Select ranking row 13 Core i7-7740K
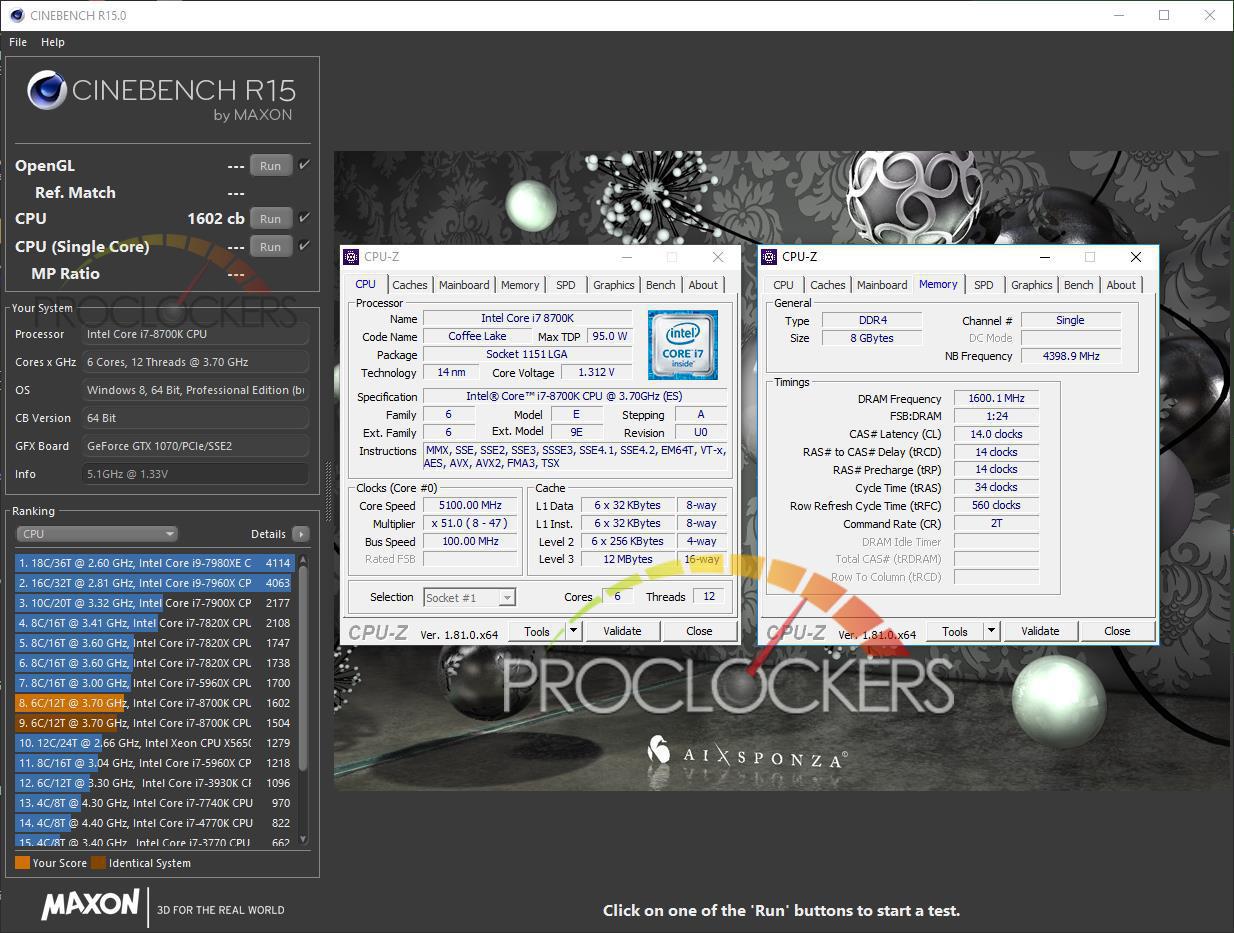The width and height of the screenshot is (1234, 933). 154,803
